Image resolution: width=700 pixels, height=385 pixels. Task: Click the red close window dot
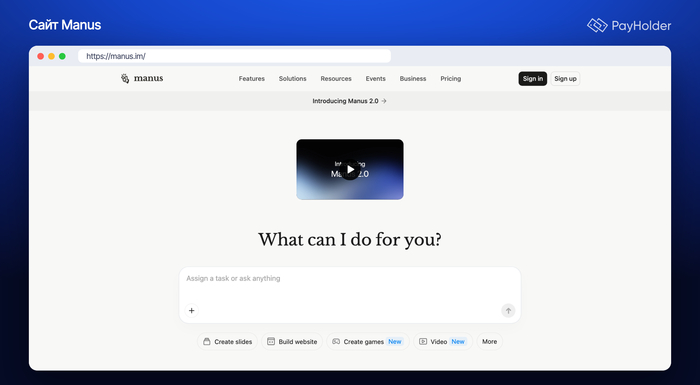click(41, 56)
